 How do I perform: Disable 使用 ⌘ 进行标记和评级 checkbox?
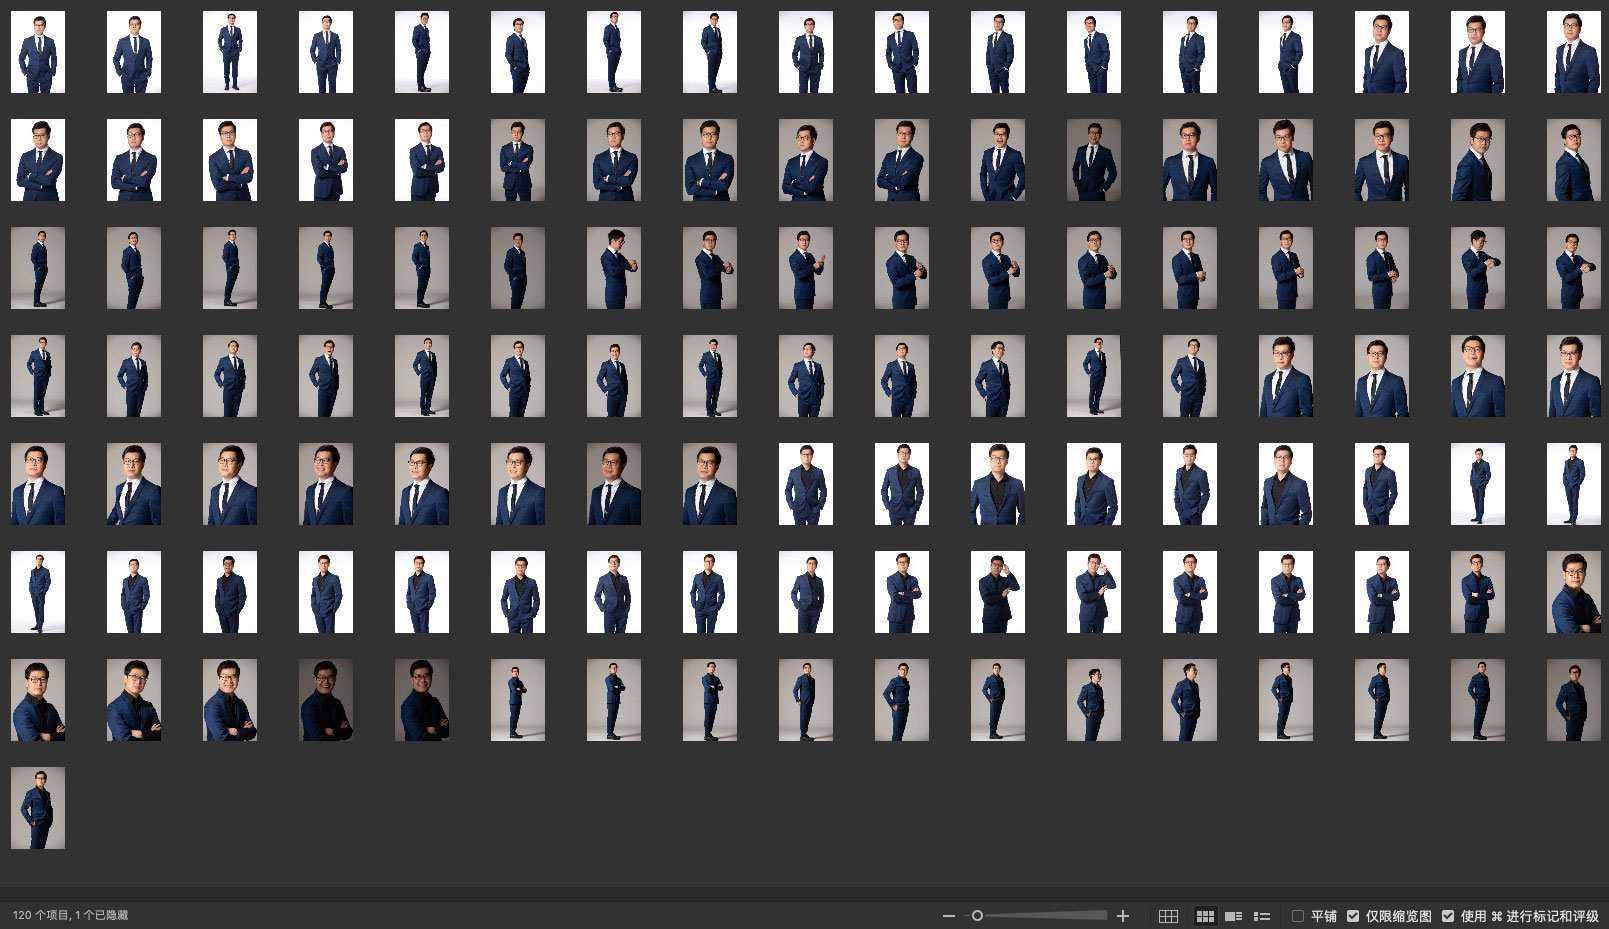[1448, 916]
